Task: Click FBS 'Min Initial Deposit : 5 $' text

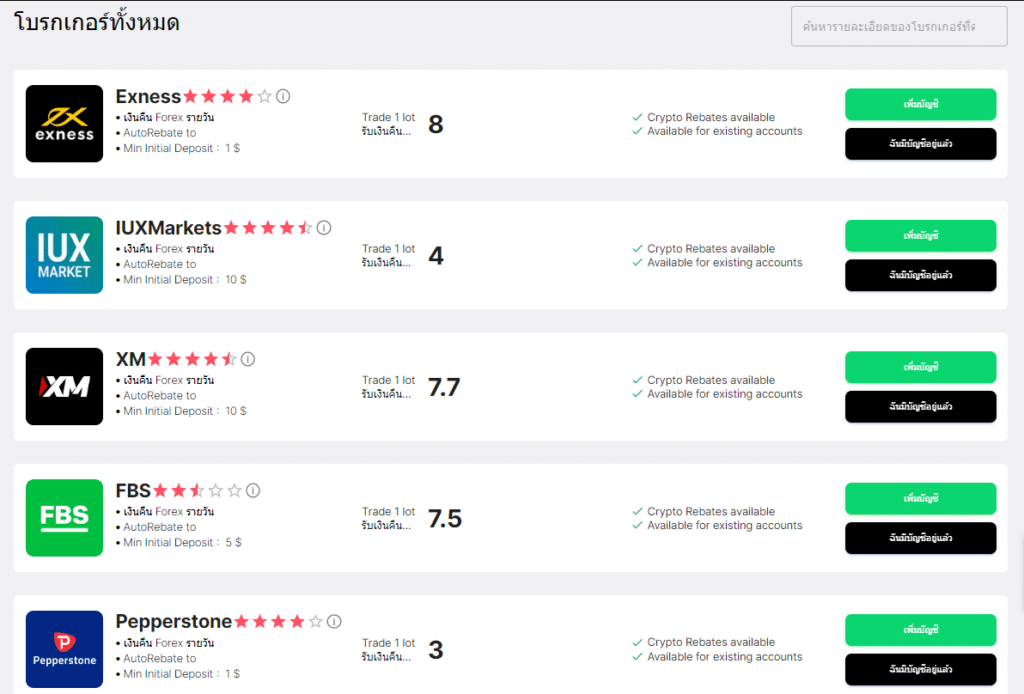Action: 182,543
